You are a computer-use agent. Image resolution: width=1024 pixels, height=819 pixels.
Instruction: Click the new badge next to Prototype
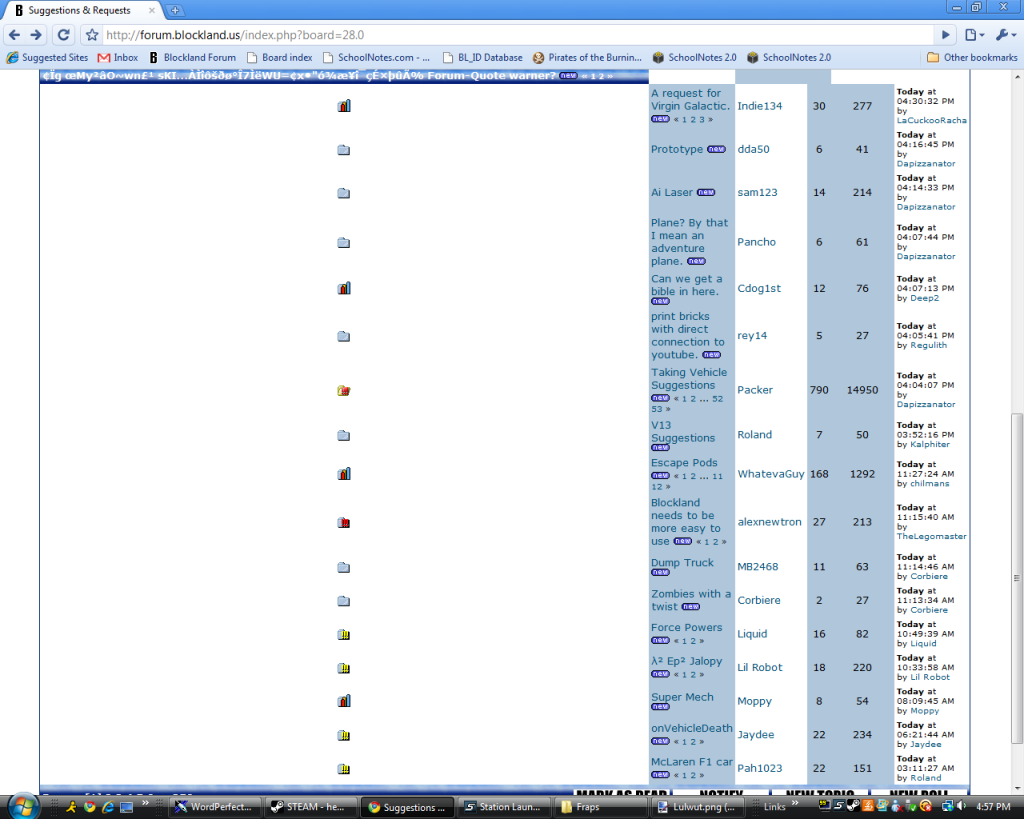click(x=716, y=149)
